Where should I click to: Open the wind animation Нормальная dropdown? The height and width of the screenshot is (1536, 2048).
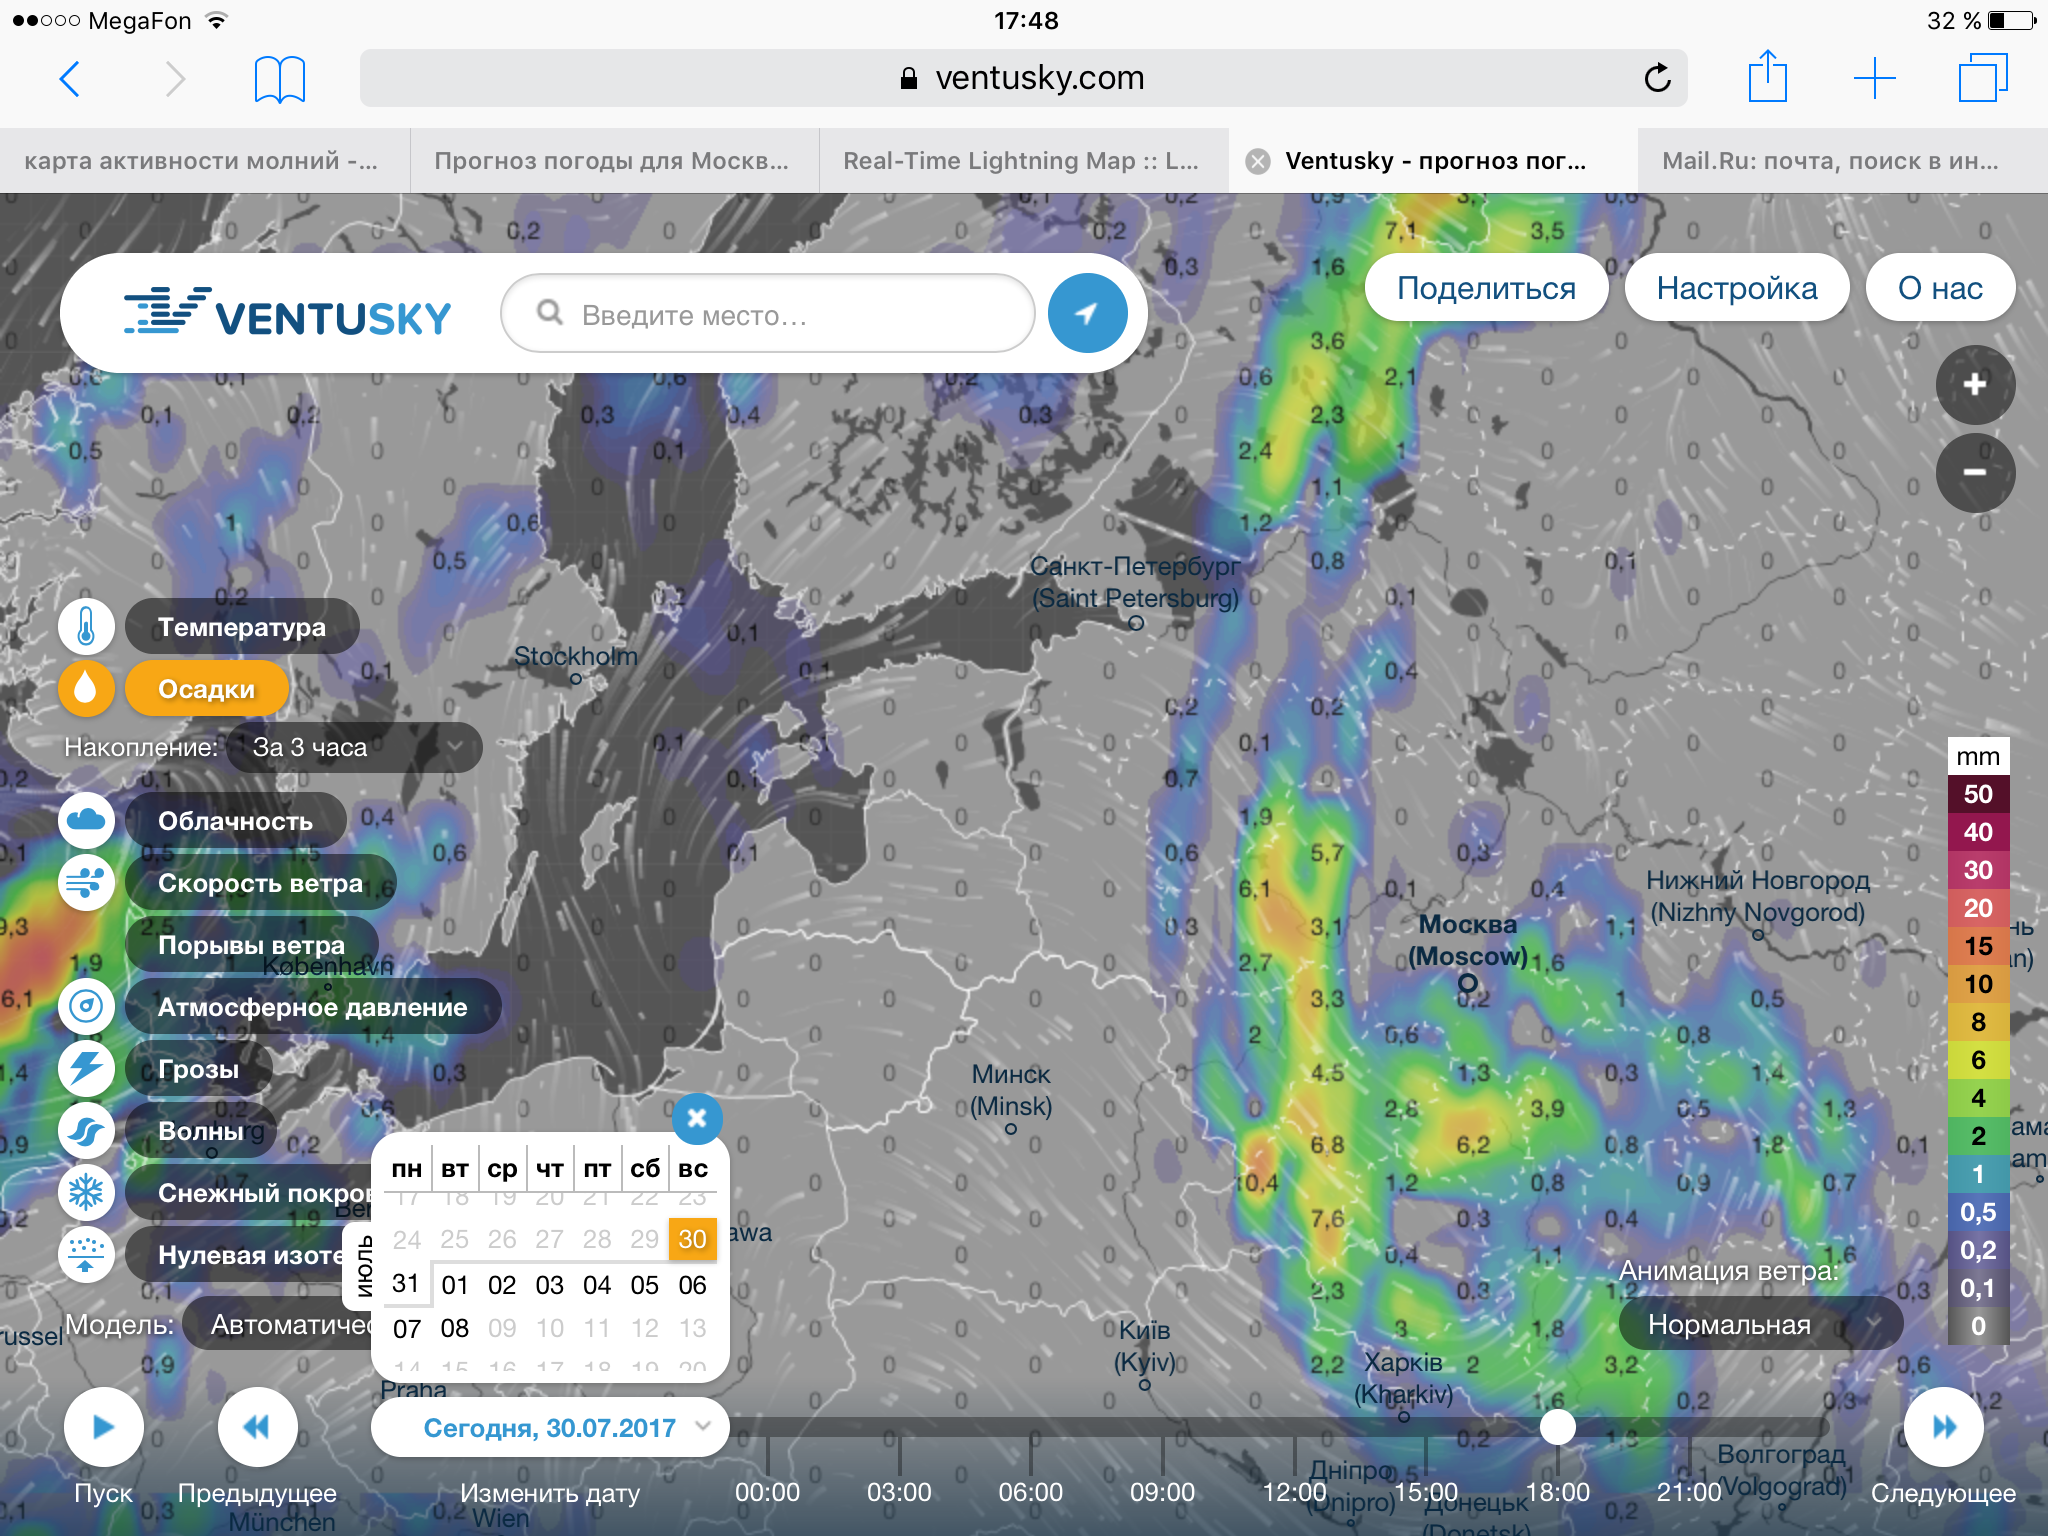click(x=1760, y=1324)
